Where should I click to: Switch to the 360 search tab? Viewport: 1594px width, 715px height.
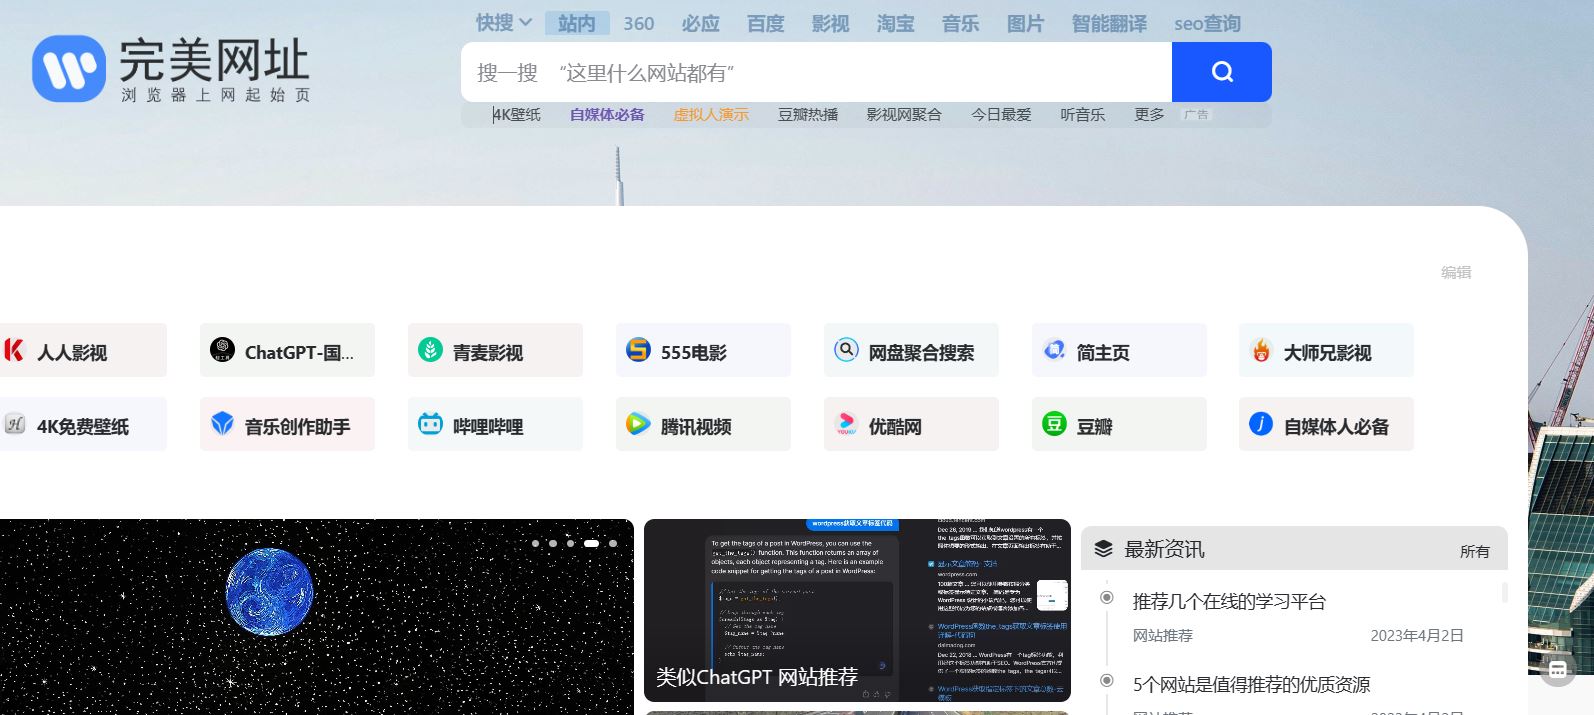[x=639, y=23]
